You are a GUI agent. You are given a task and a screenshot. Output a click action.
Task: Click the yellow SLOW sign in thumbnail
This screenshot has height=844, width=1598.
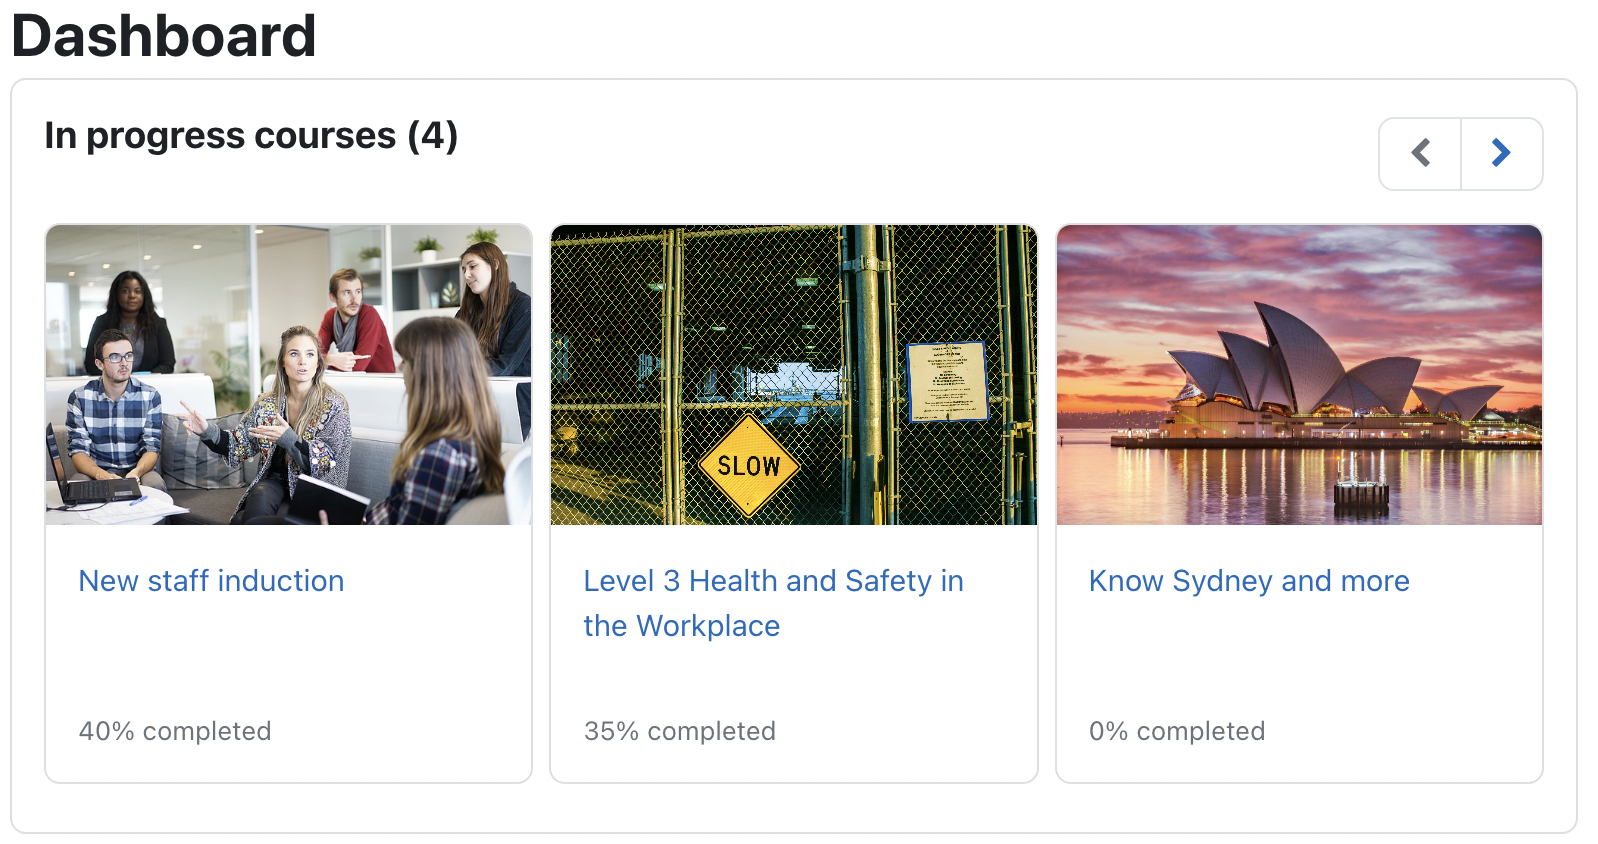click(748, 466)
